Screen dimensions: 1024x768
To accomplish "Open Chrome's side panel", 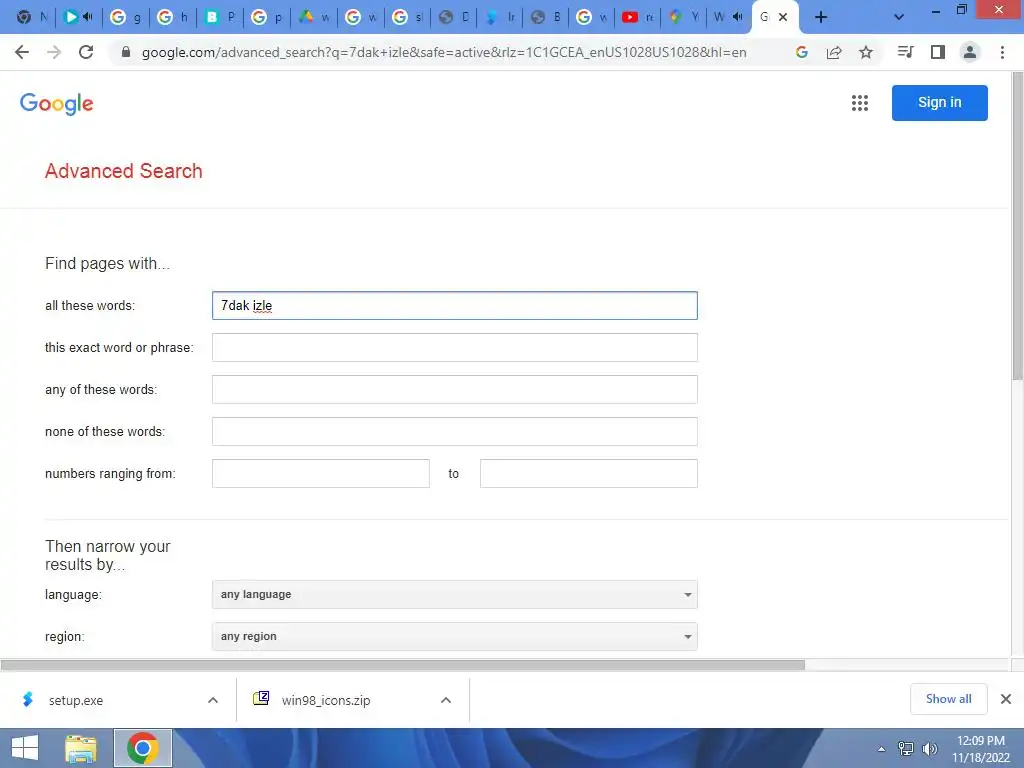I will point(938,52).
